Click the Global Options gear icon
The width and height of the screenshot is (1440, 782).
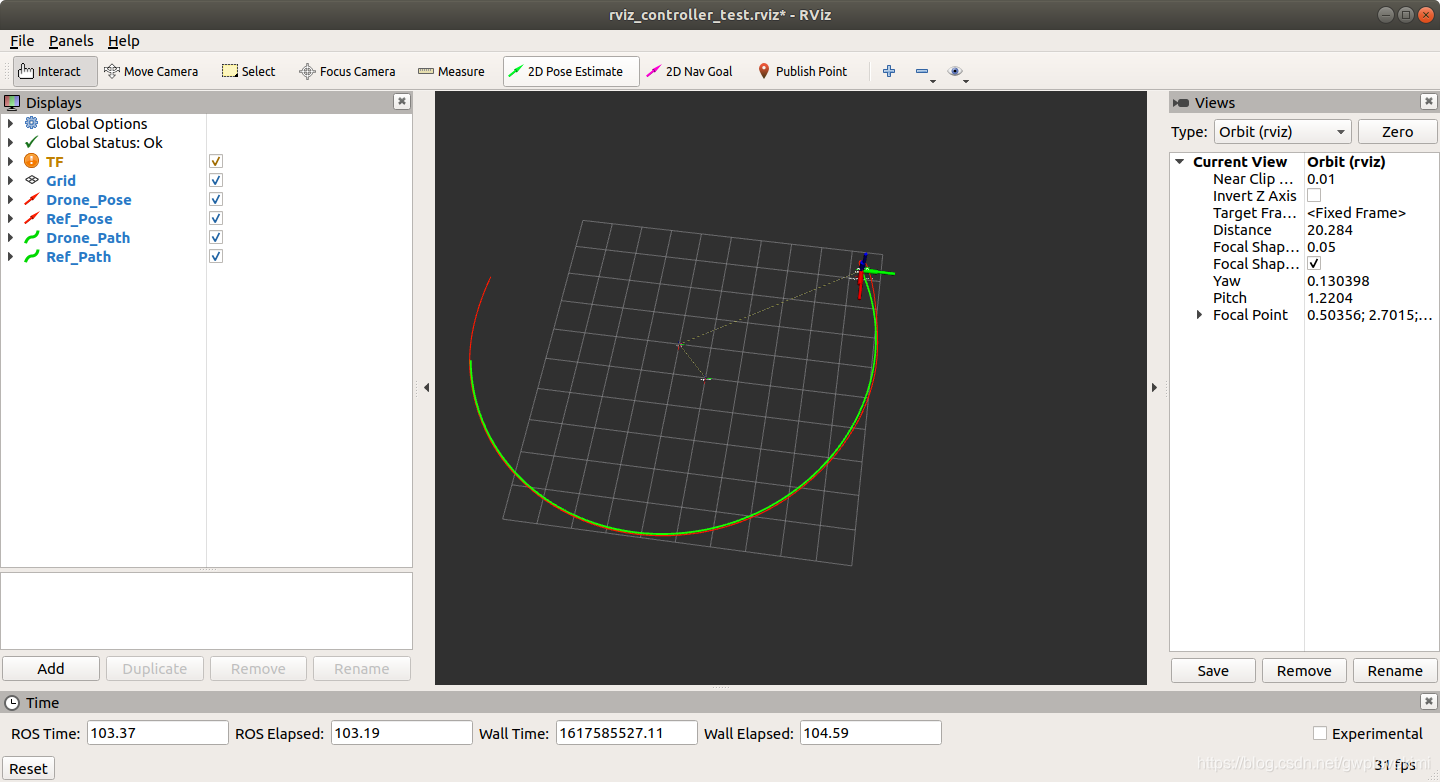coord(31,123)
